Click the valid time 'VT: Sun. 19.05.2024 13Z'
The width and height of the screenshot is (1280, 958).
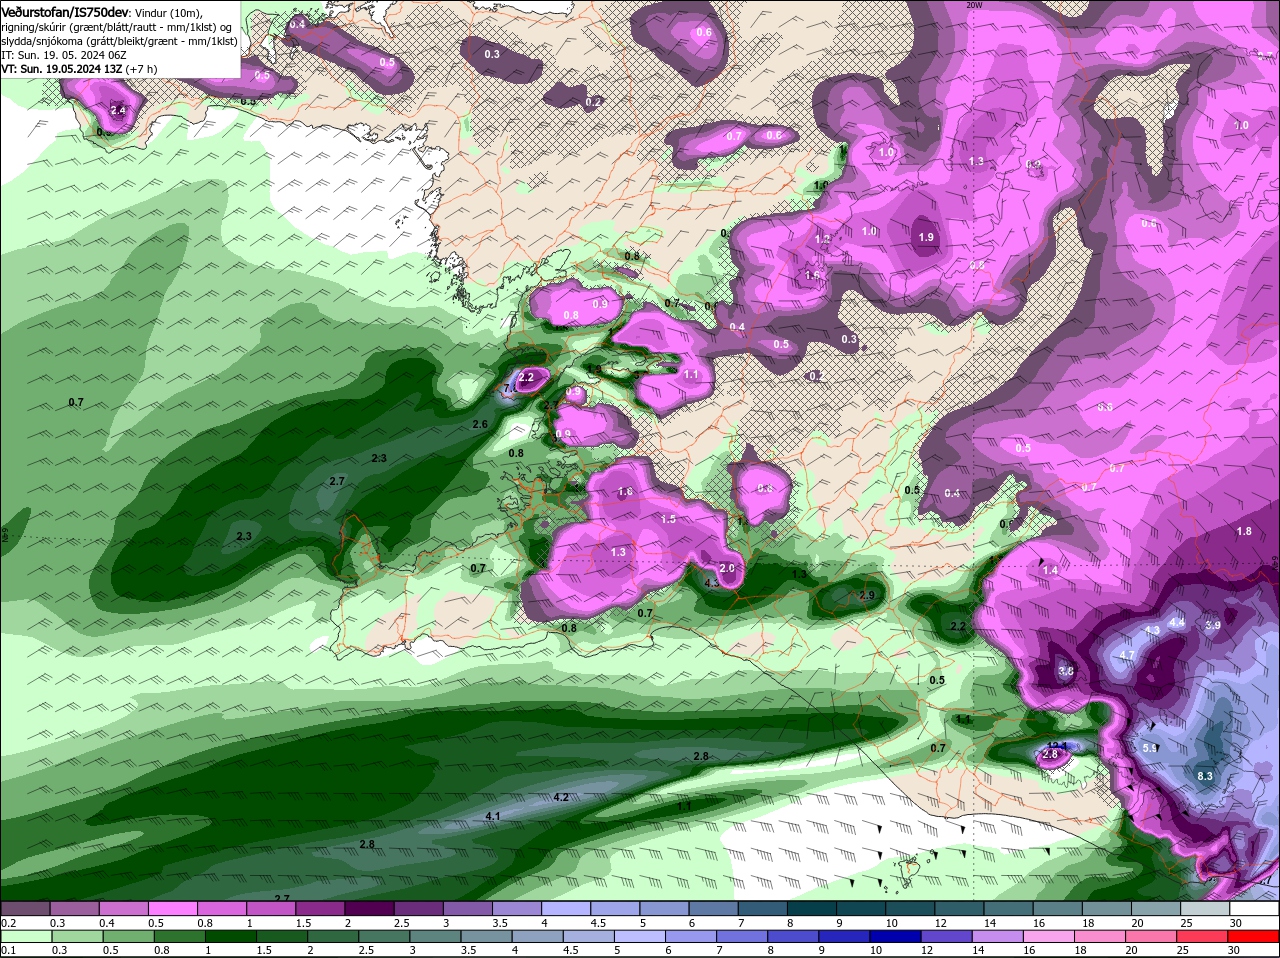pyautogui.click(x=61, y=69)
